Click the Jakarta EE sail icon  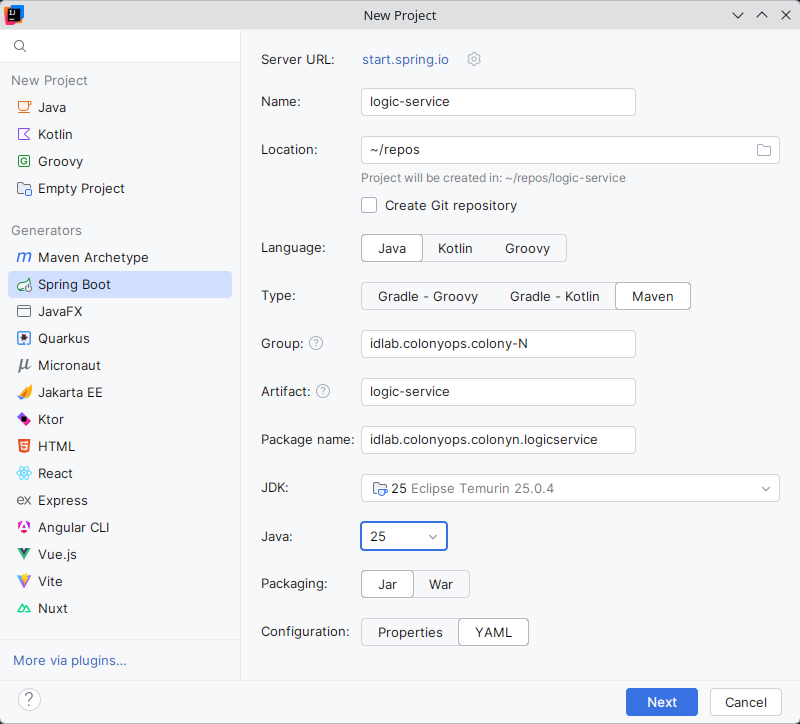coord(24,392)
